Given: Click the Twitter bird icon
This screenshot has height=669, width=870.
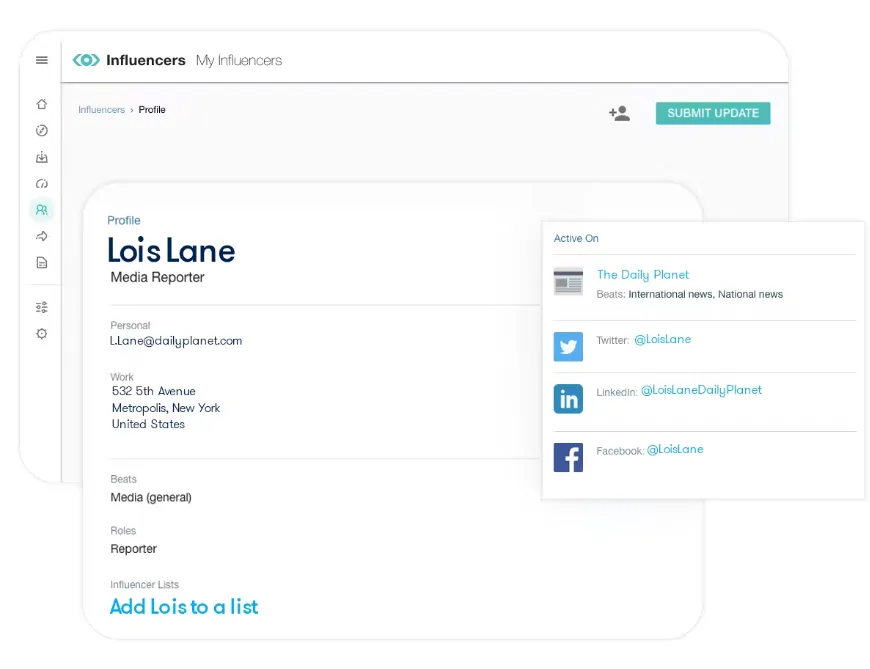Looking at the screenshot, I should (x=568, y=347).
